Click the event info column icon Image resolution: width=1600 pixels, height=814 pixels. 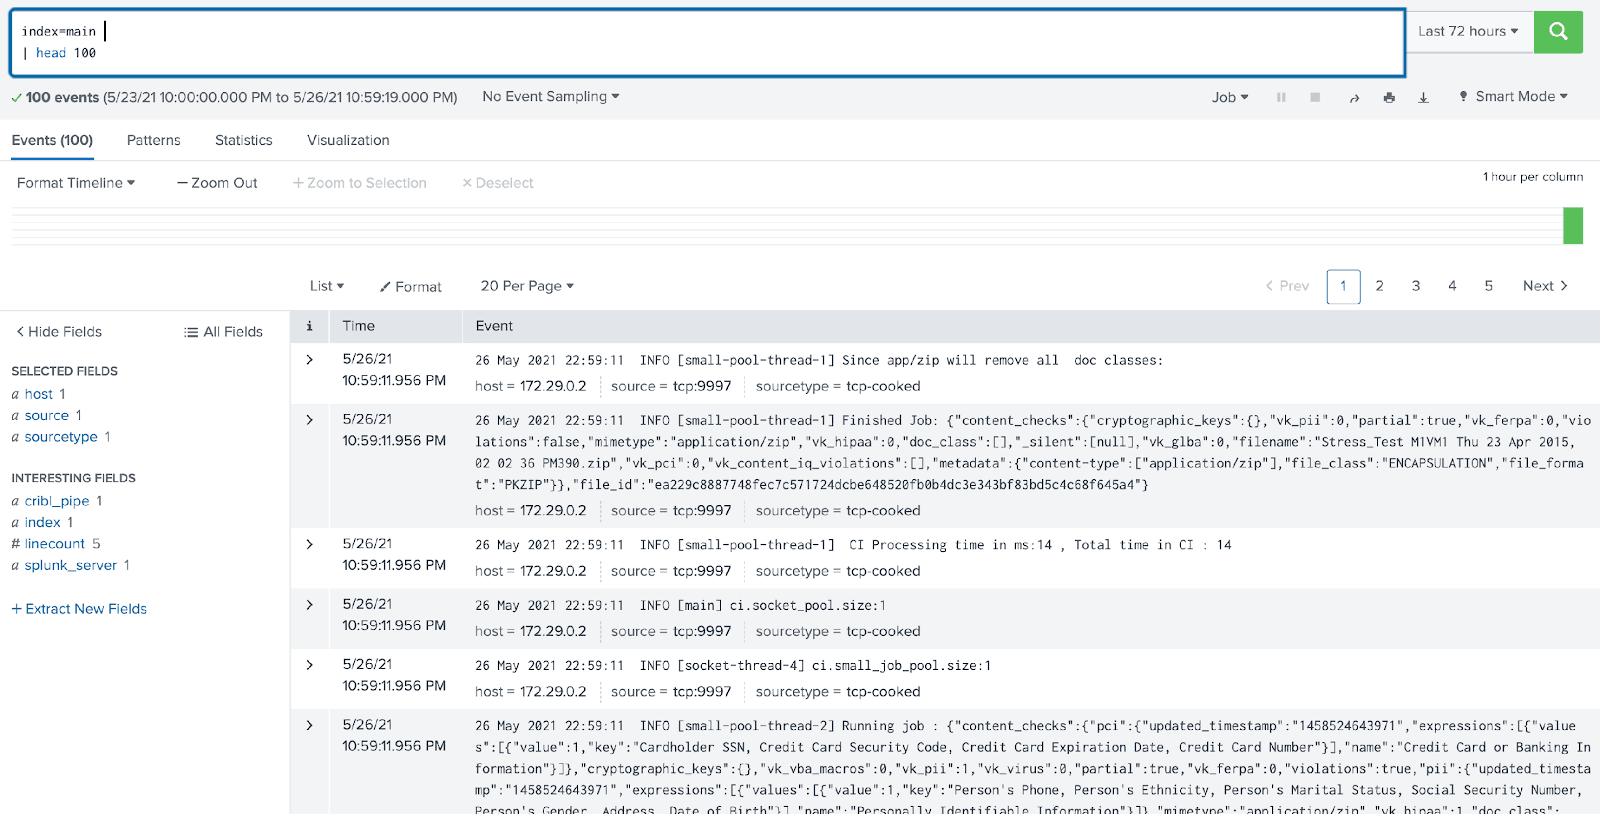pyautogui.click(x=309, y=326)
